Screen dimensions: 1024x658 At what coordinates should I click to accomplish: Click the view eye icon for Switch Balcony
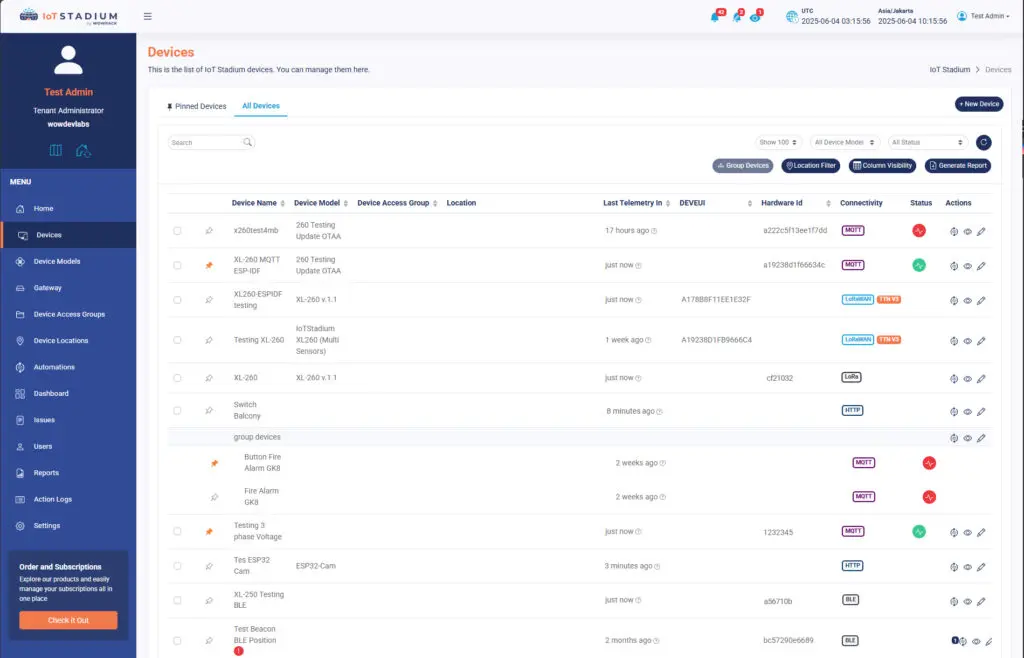tap(967, 411)
